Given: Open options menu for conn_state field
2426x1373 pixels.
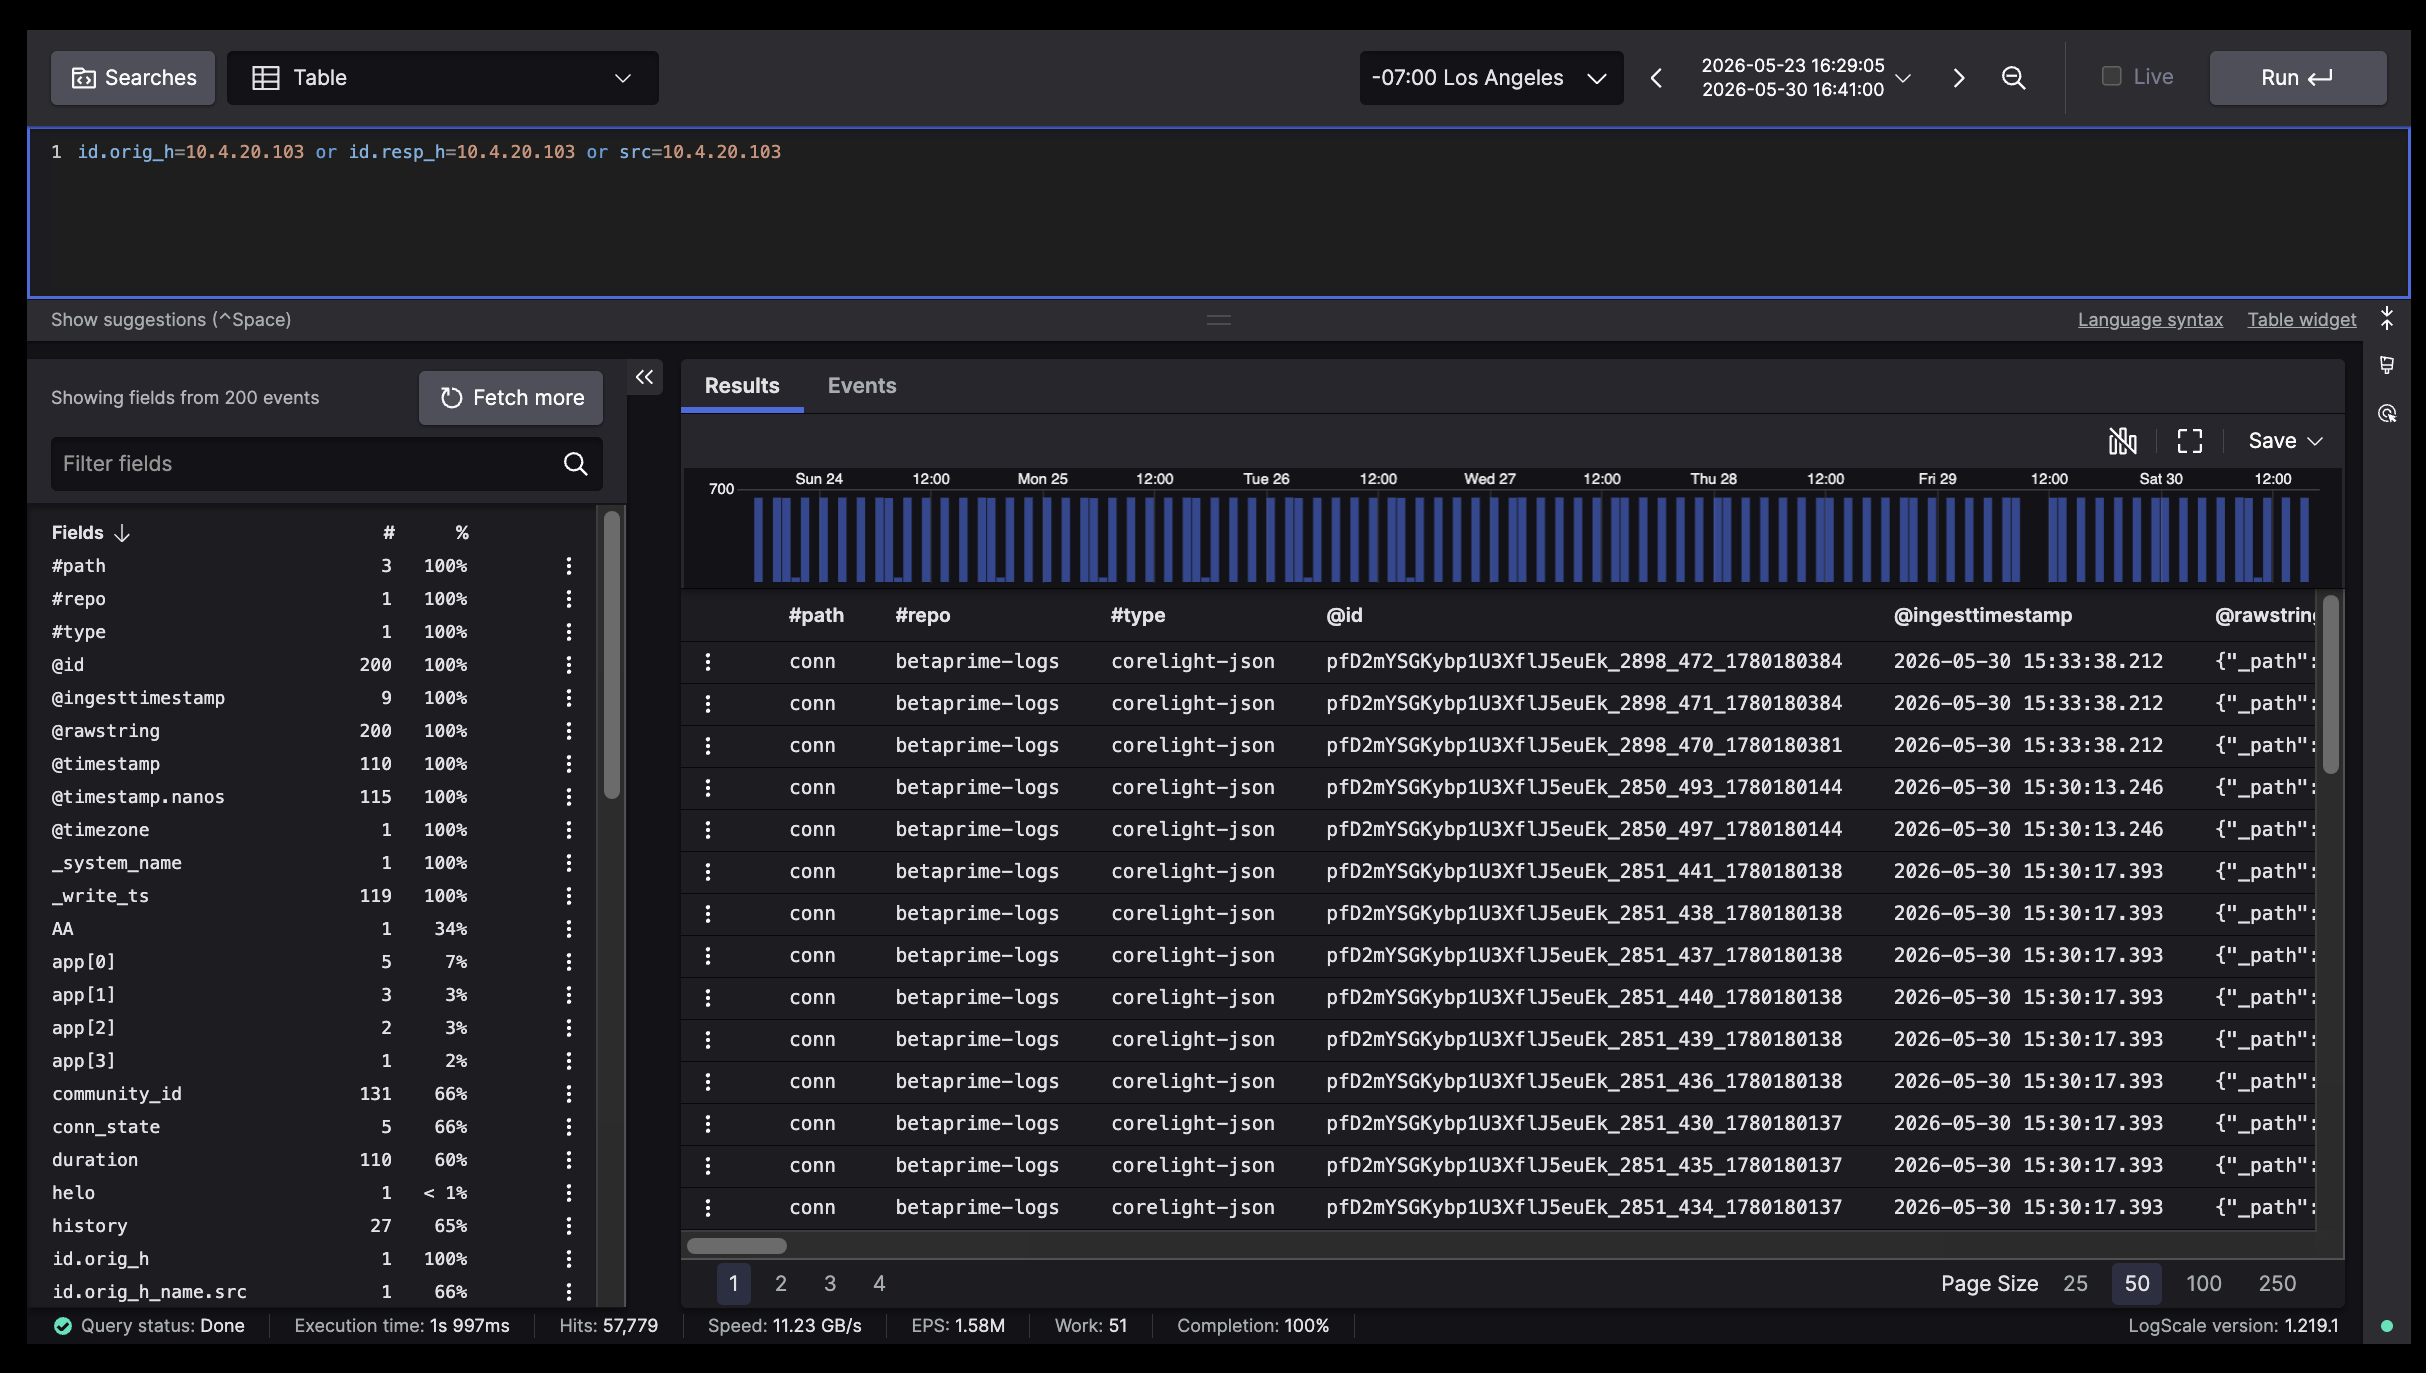Looking at the screenshot, I should click(569, 1127).
